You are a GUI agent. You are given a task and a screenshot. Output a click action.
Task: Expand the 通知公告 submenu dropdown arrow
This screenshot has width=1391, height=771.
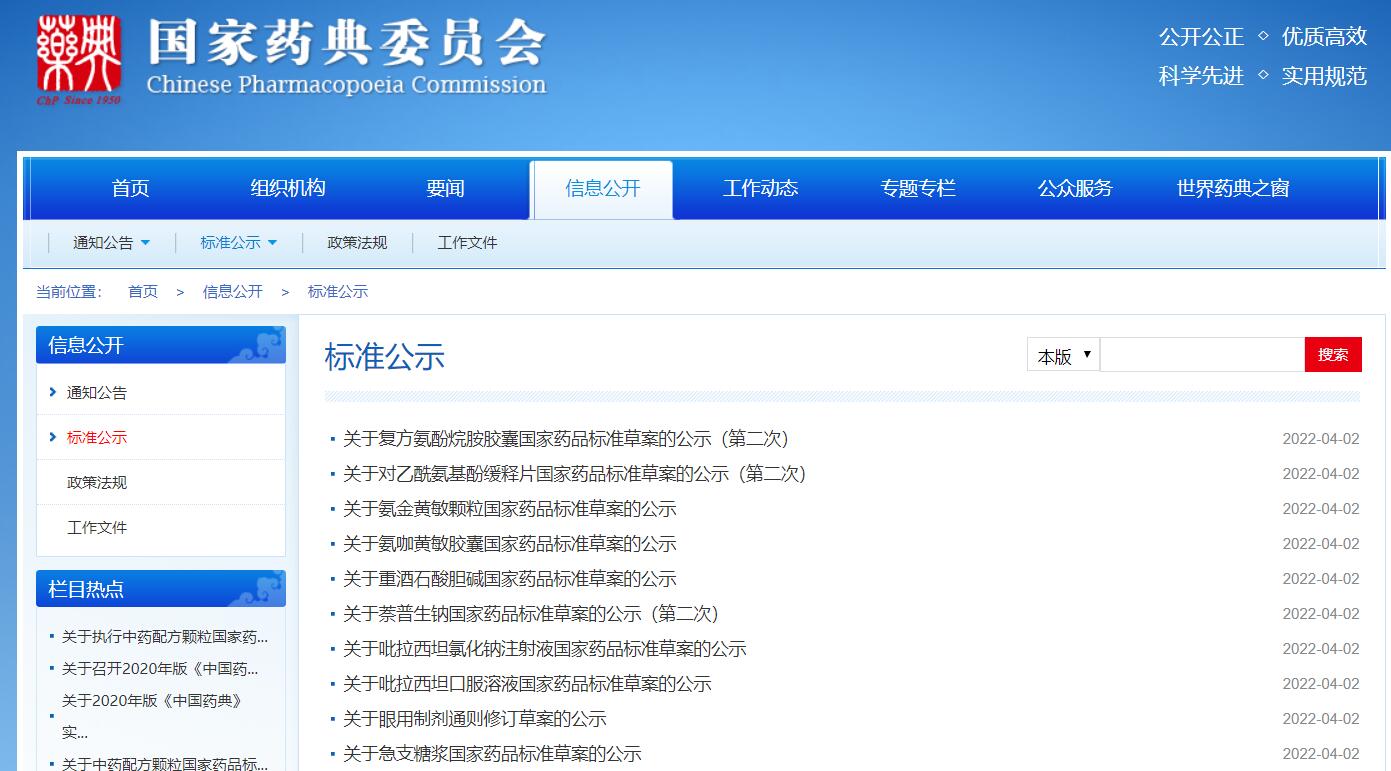[145, 243]
